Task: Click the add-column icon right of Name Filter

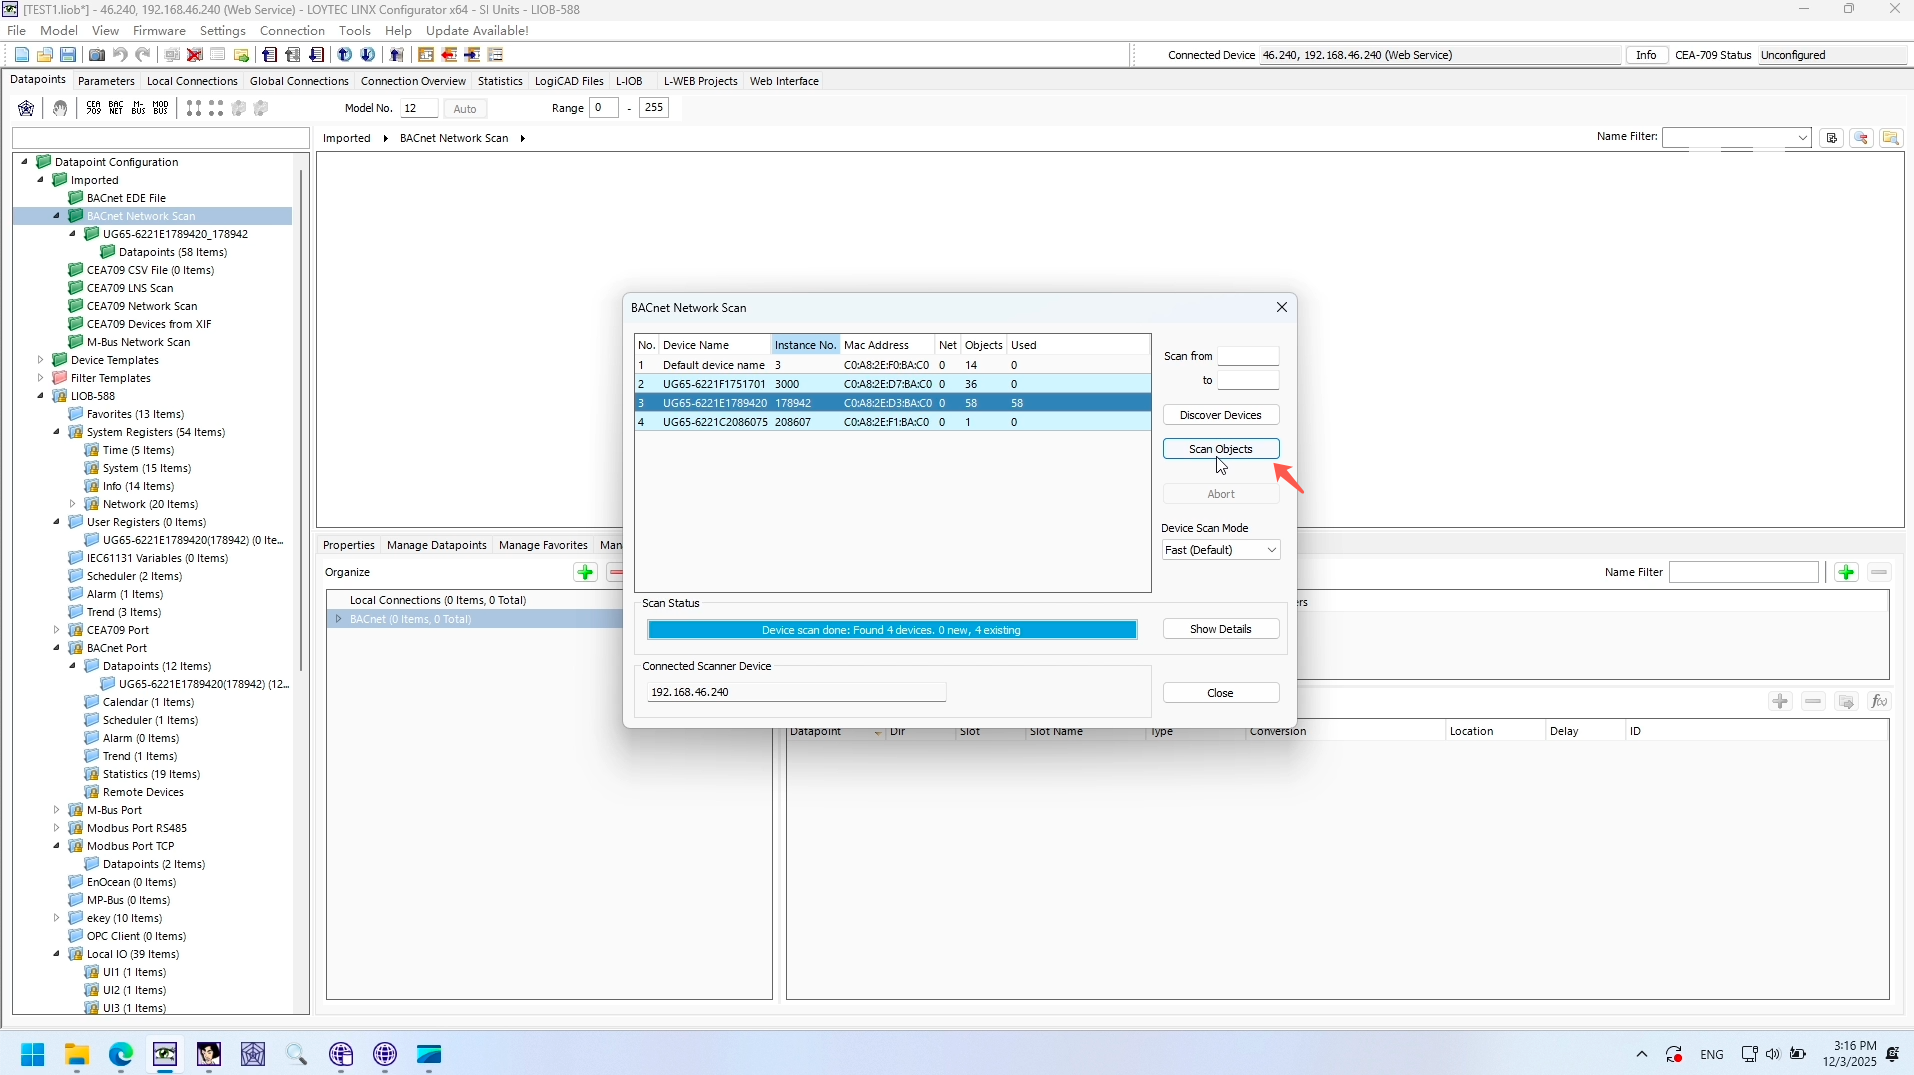Action: 1832,138
